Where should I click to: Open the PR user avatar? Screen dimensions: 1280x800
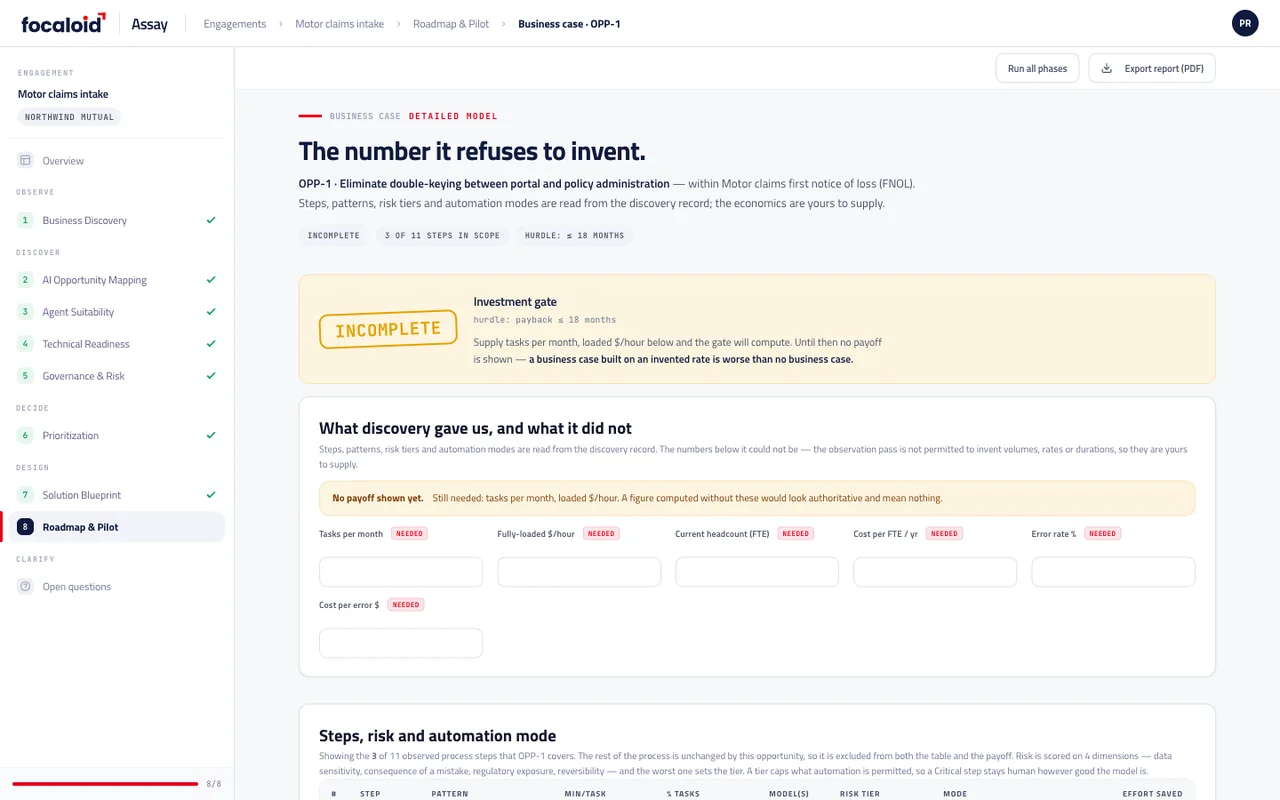(1245, 23)
